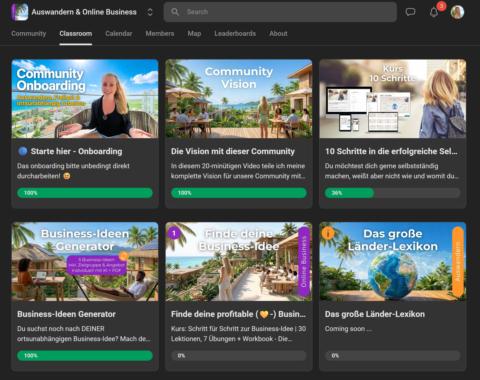Viewport: 480px width, 380px height.
Task: Click the 'Du suchst noch nach DEINER' description
Action: (x=84, y=334)
